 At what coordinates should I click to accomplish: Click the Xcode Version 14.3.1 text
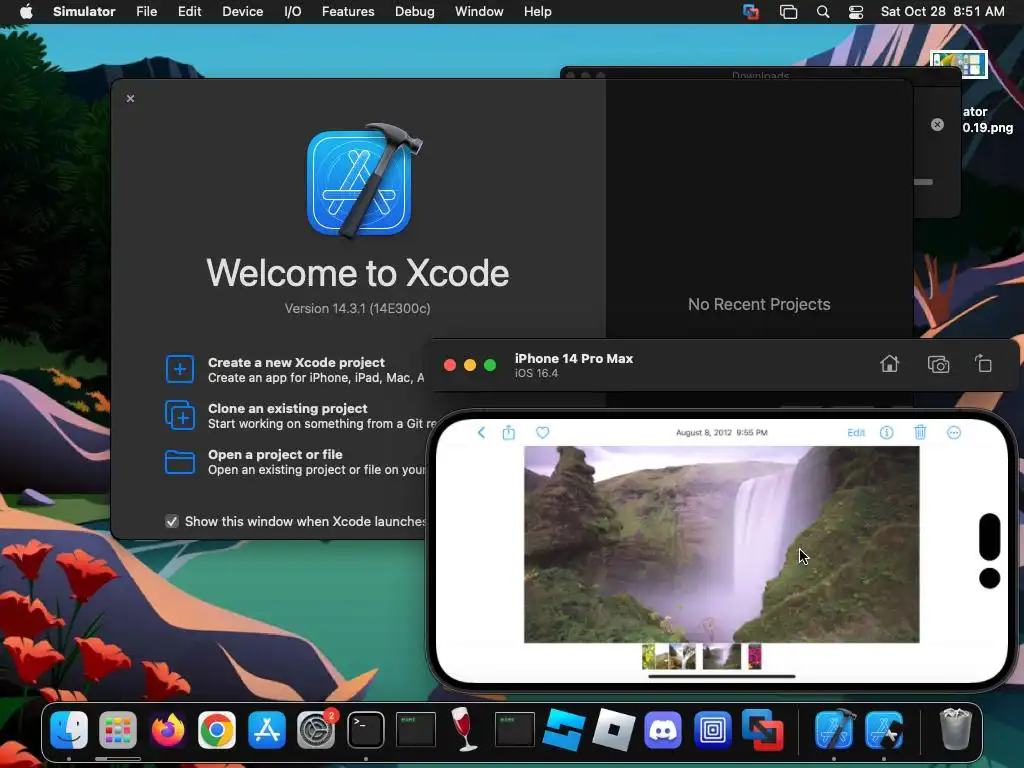357,308
